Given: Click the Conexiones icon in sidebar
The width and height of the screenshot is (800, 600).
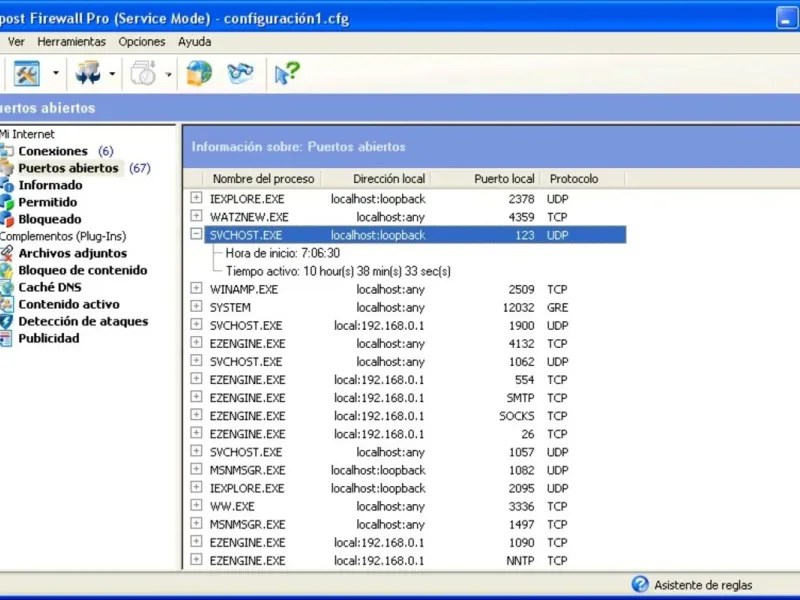Looking at the screenshot, I should [x=7, y=151].
